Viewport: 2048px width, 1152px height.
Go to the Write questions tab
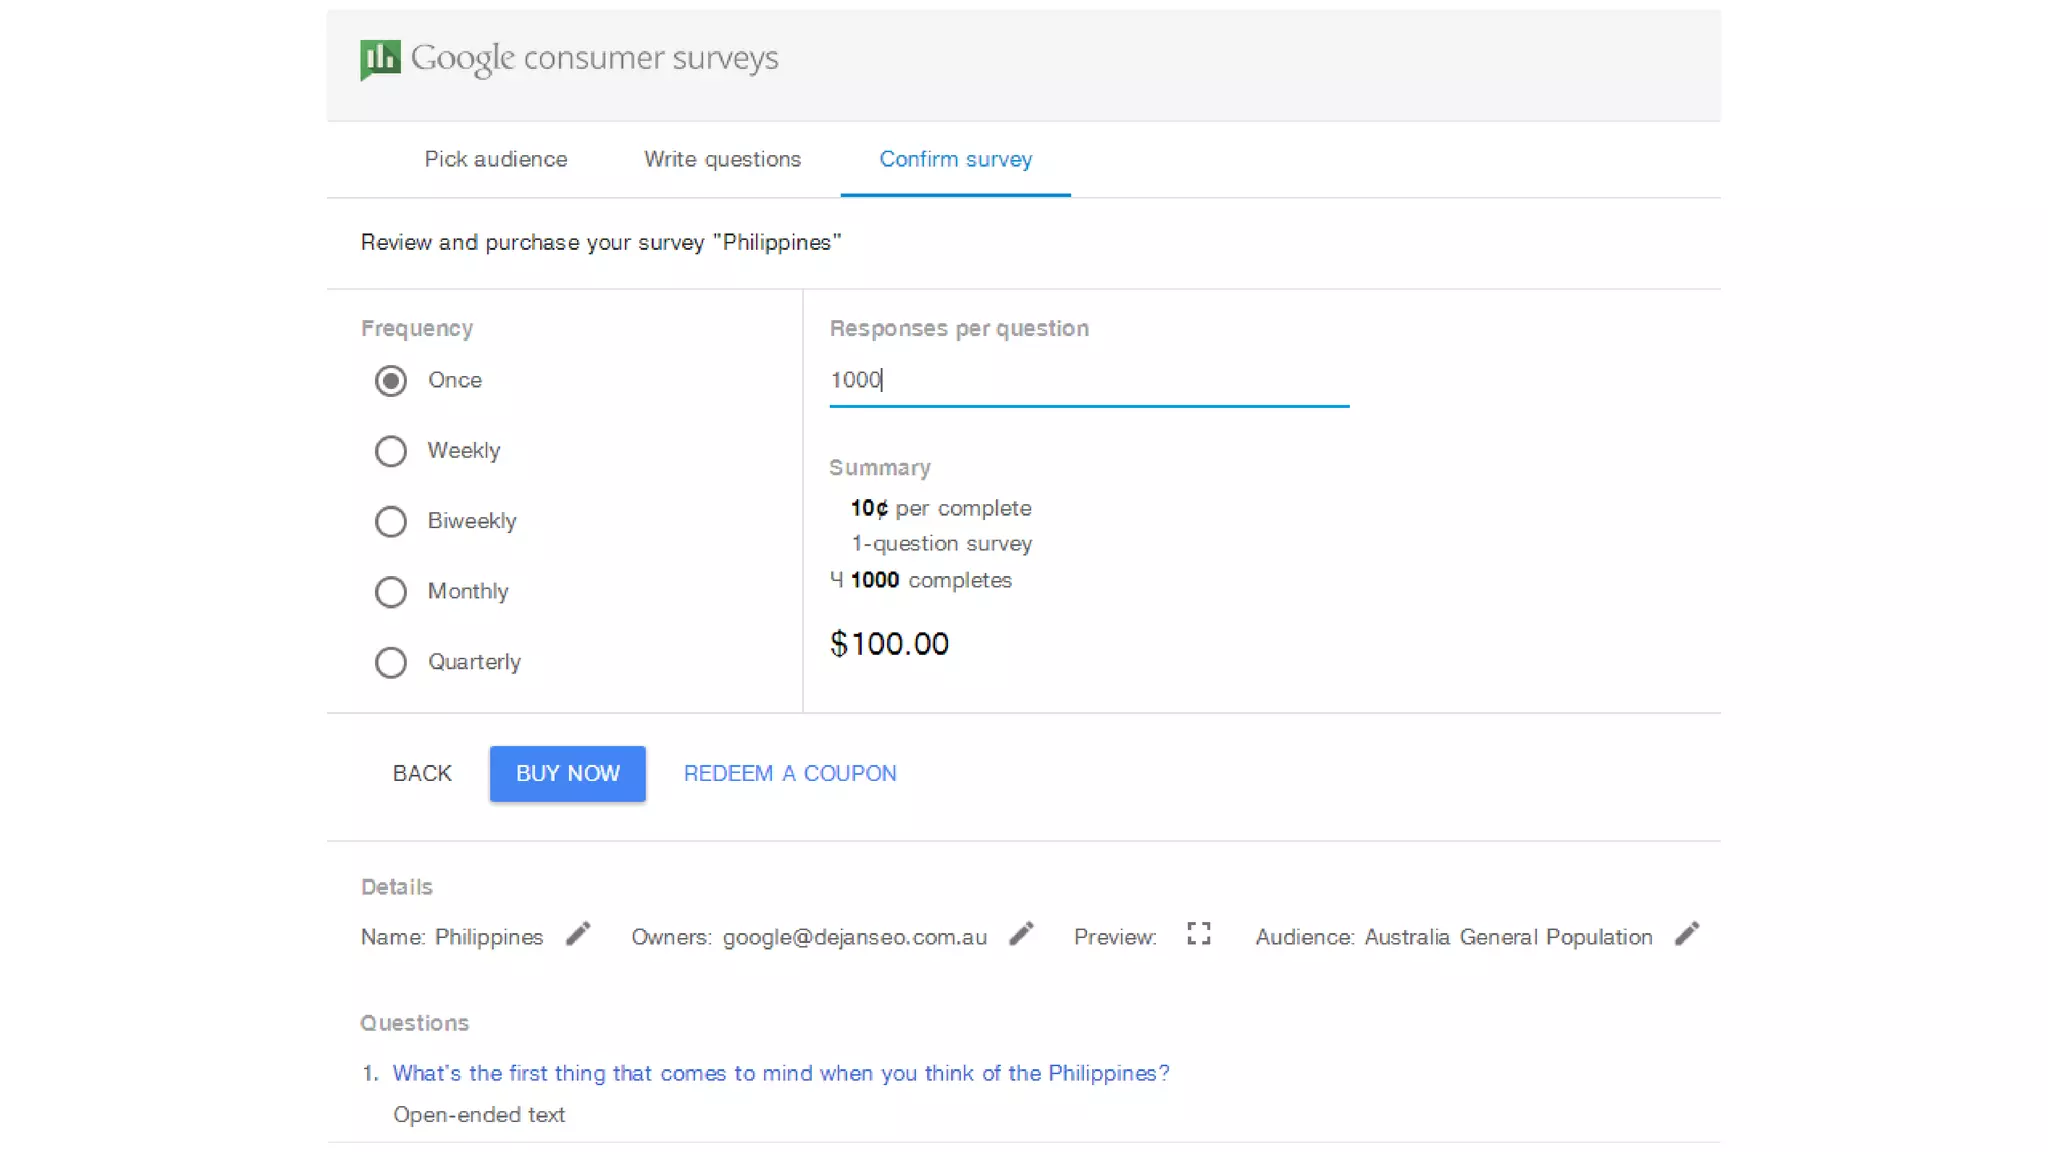tap(722, 159)
